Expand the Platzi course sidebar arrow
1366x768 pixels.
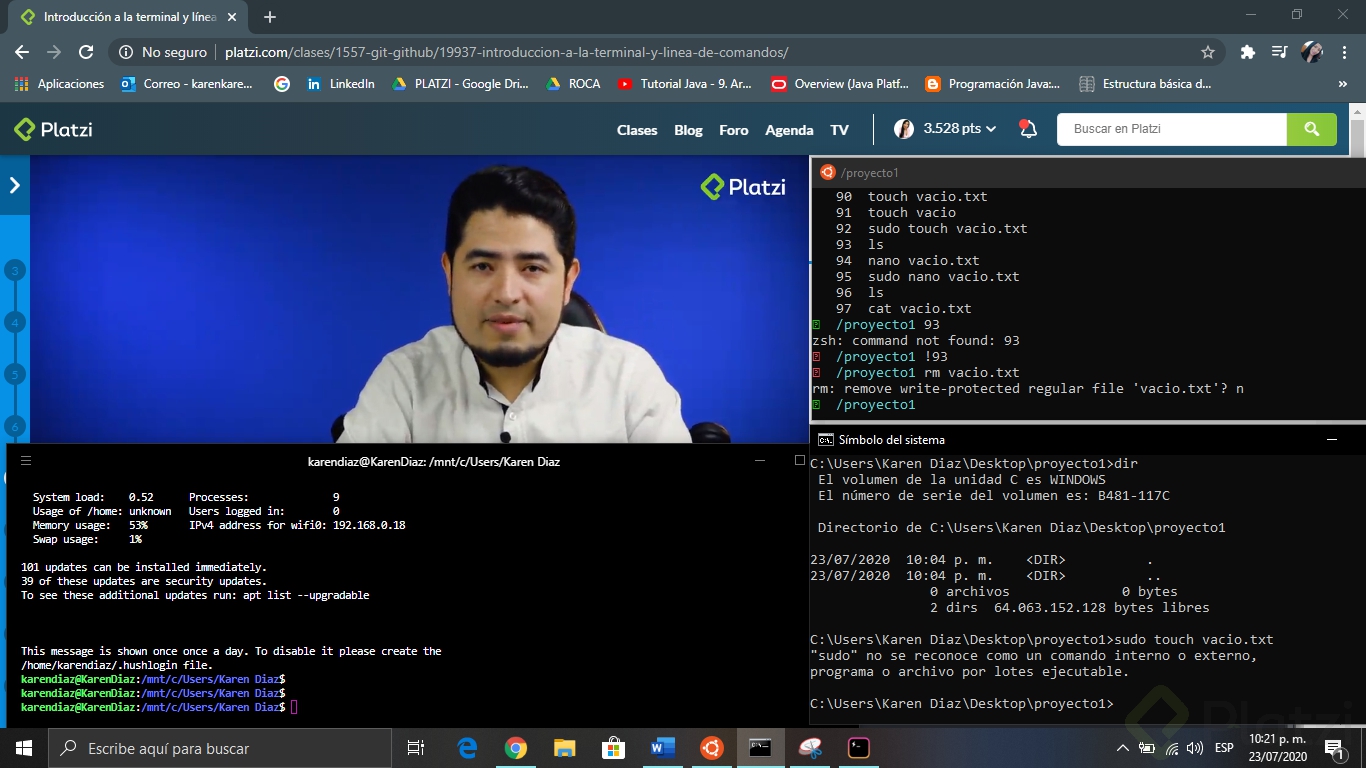point(15,185)
